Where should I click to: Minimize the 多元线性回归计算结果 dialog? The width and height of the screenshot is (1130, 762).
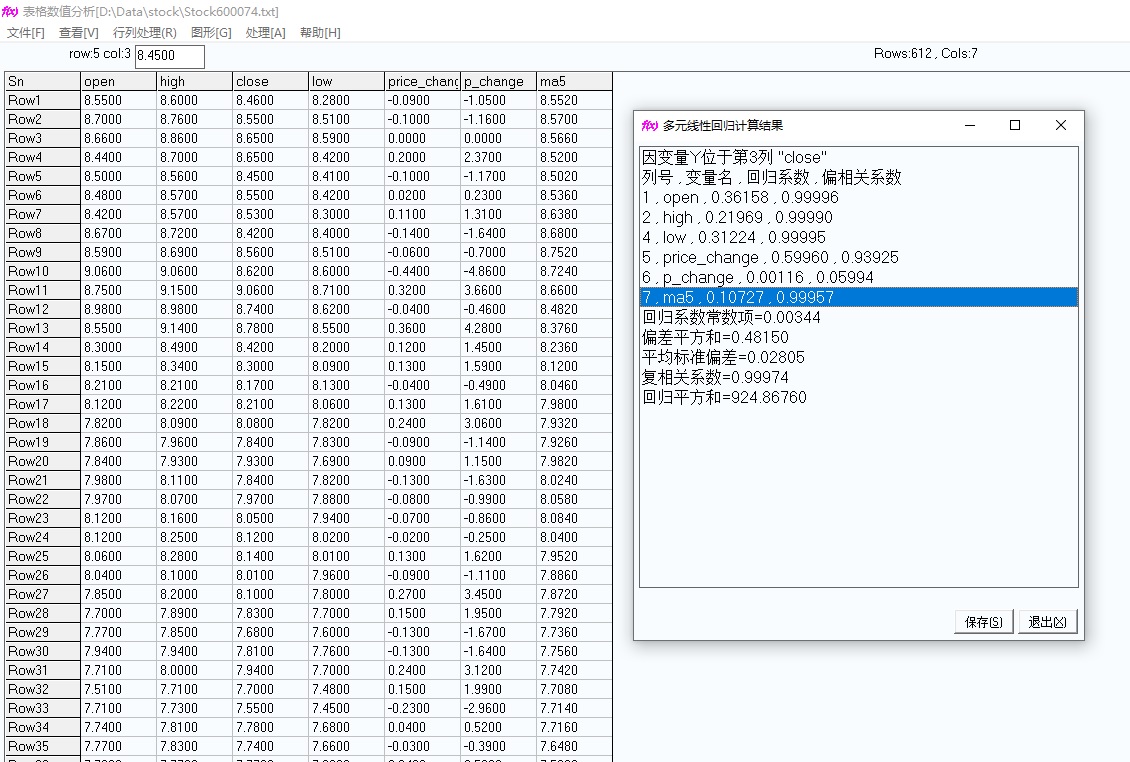point(970,125)
